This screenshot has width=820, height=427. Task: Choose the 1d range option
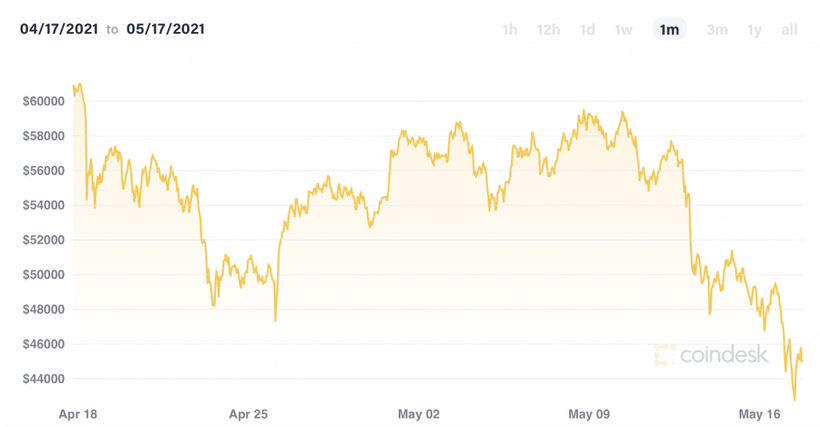coord(587,30)
